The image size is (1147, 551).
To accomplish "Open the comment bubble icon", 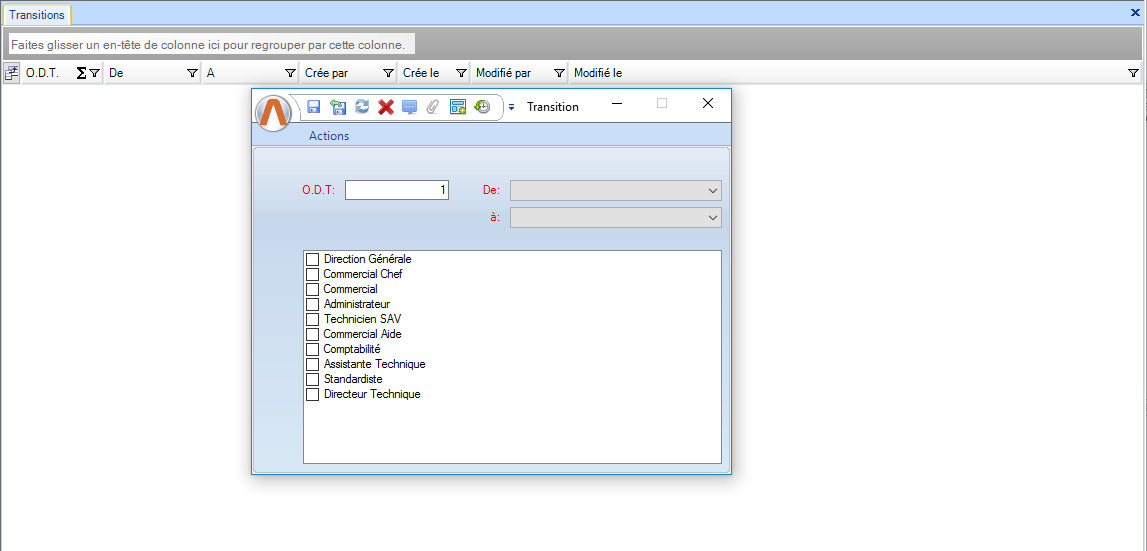I will pos(409,107).
